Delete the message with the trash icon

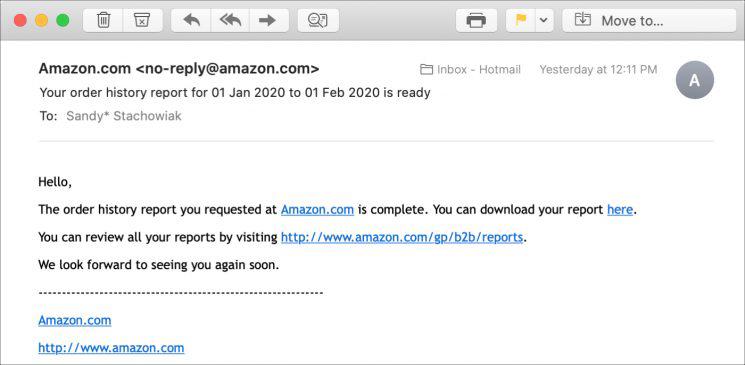tap(103, 20)
